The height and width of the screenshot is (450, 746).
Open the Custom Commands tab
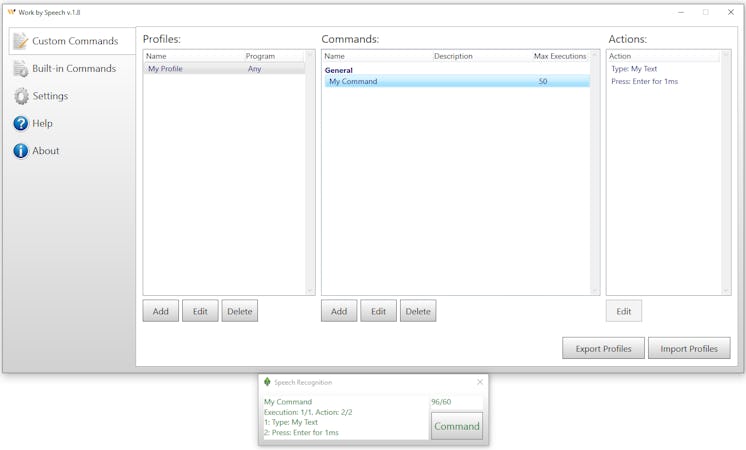(72, 41)
